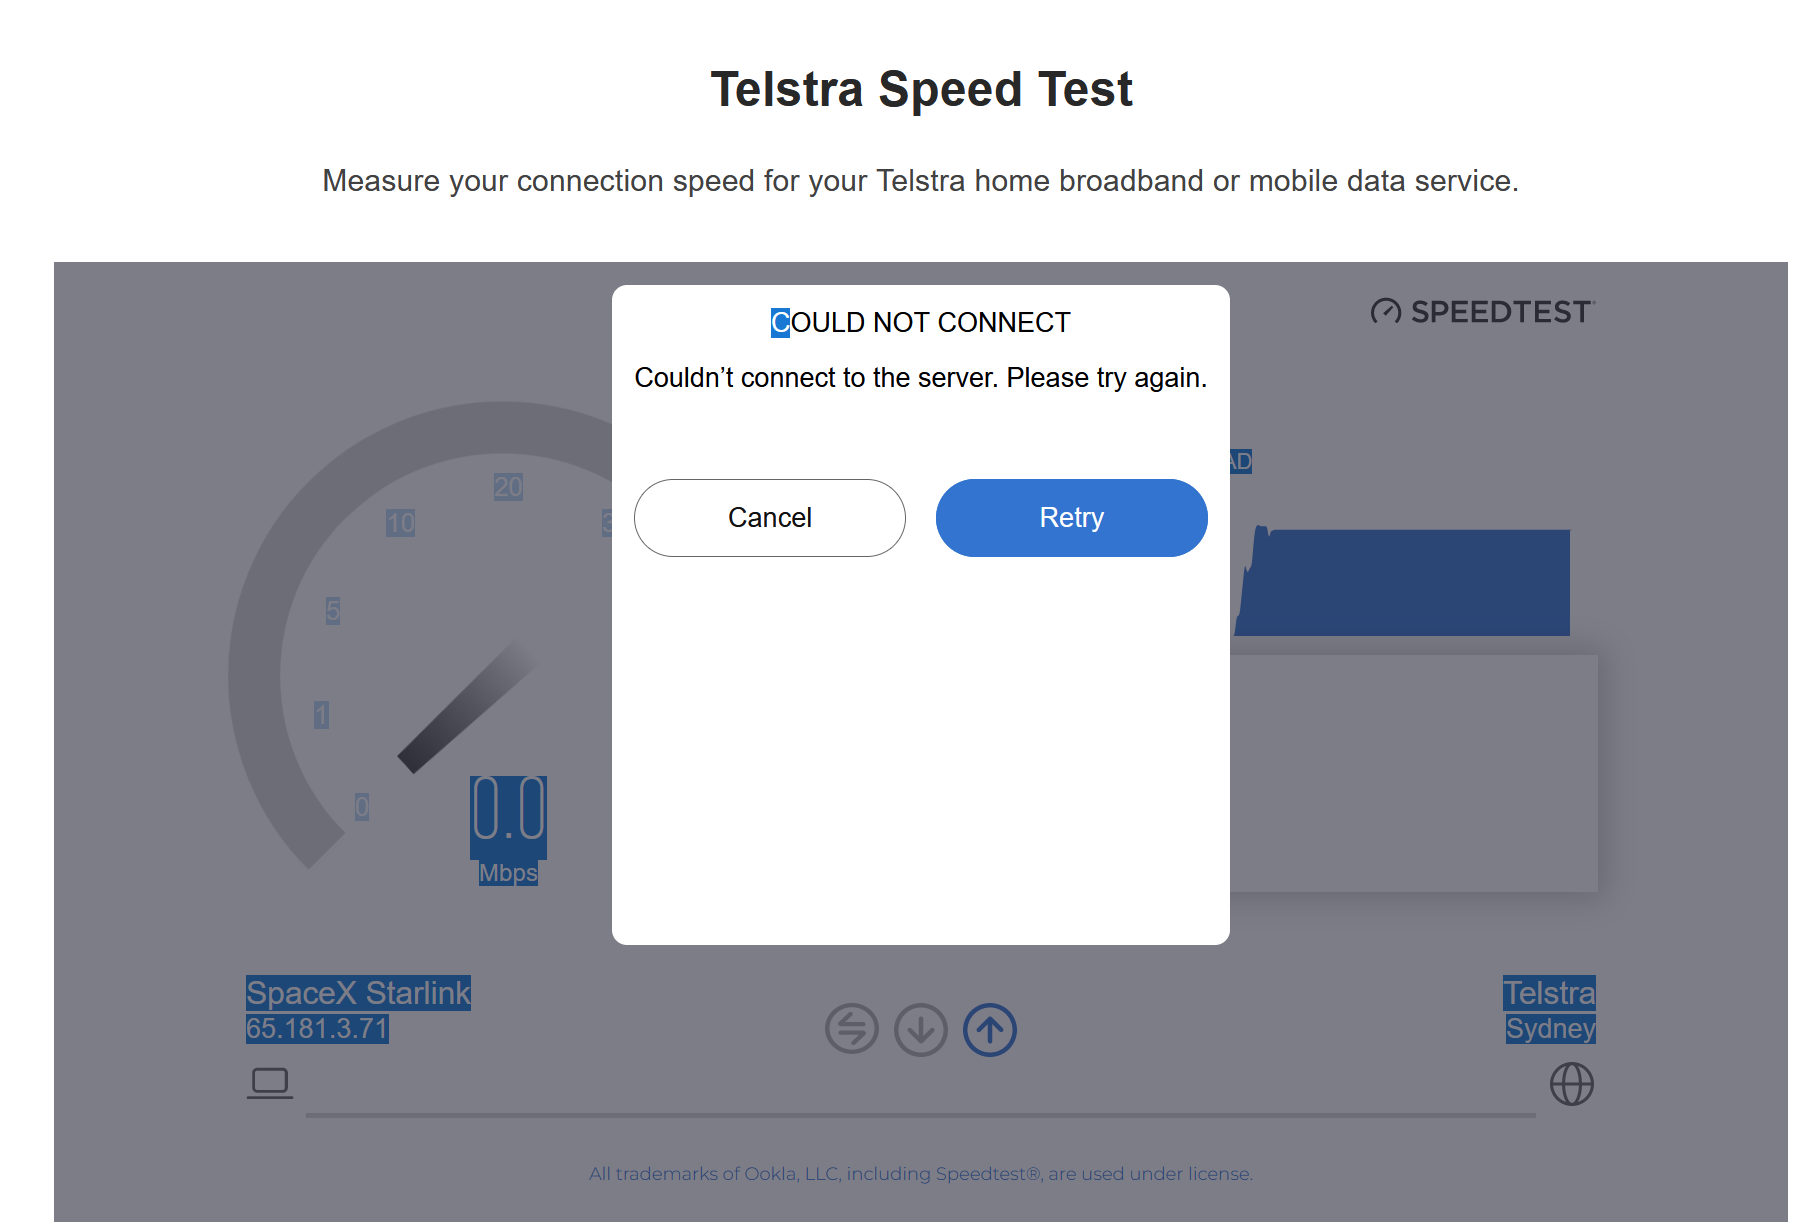1814x1224 pixels.
Task: Click the Cancel button
Action: [x=770, y=518]
